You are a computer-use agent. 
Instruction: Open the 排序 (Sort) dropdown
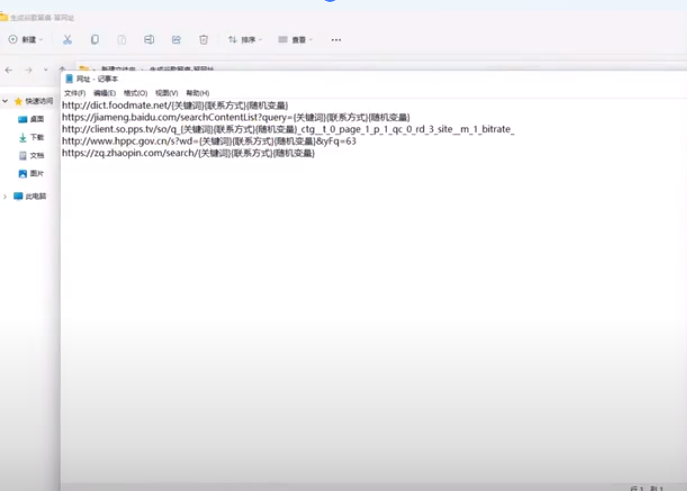245,40
